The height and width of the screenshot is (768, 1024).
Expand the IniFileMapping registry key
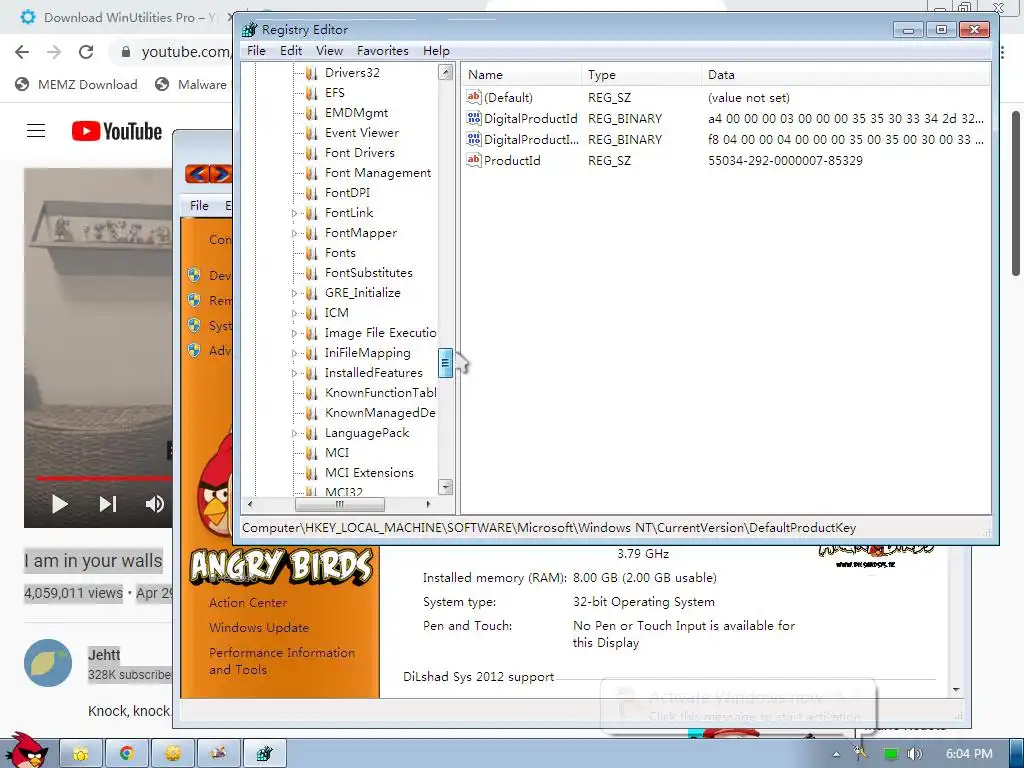tap(294, 354)
